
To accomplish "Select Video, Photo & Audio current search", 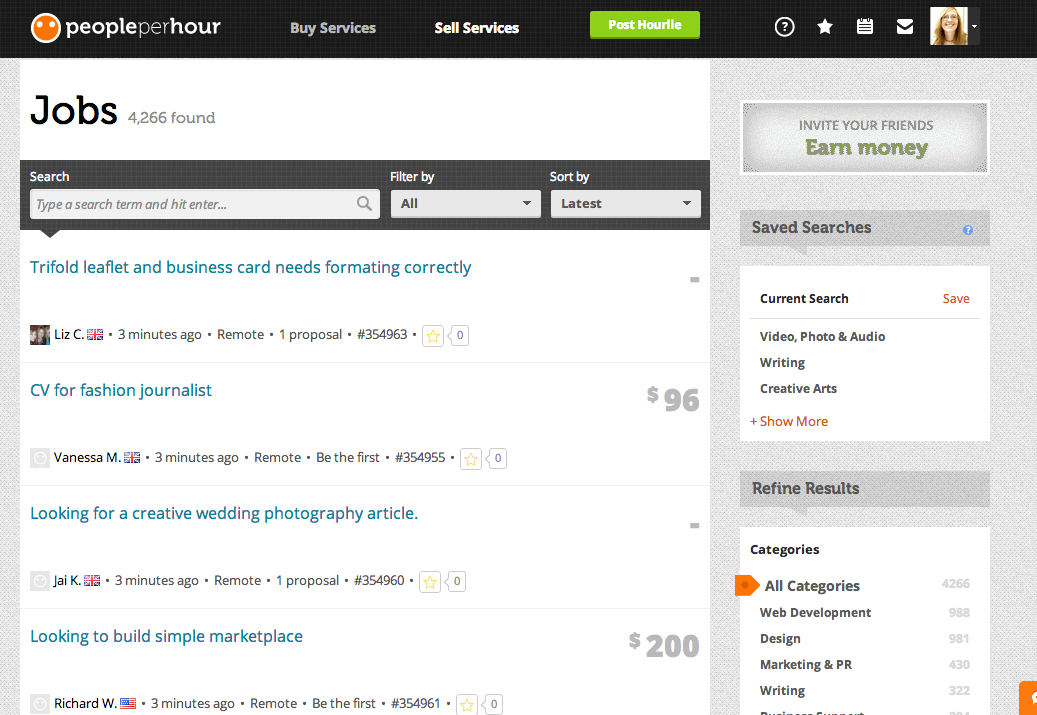I will tap(823, 336).
